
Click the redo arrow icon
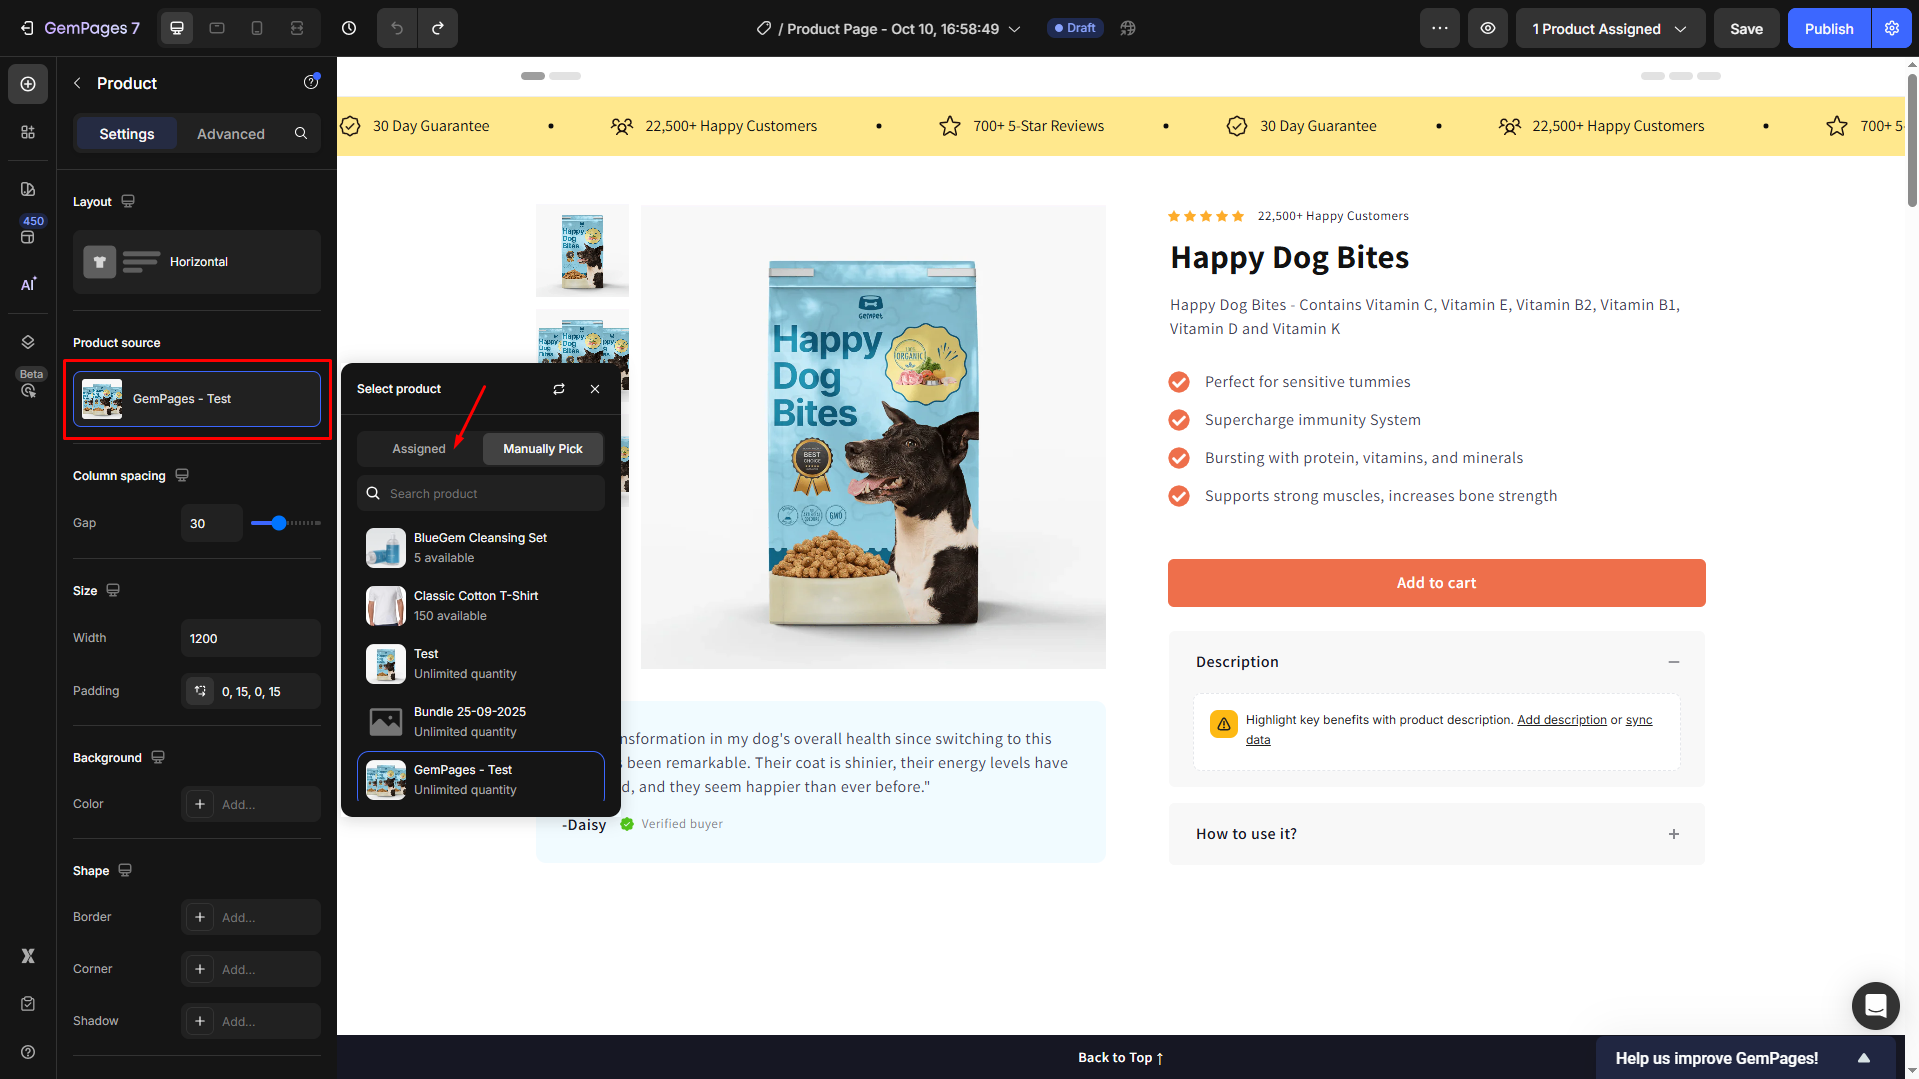tap(438, 28)
